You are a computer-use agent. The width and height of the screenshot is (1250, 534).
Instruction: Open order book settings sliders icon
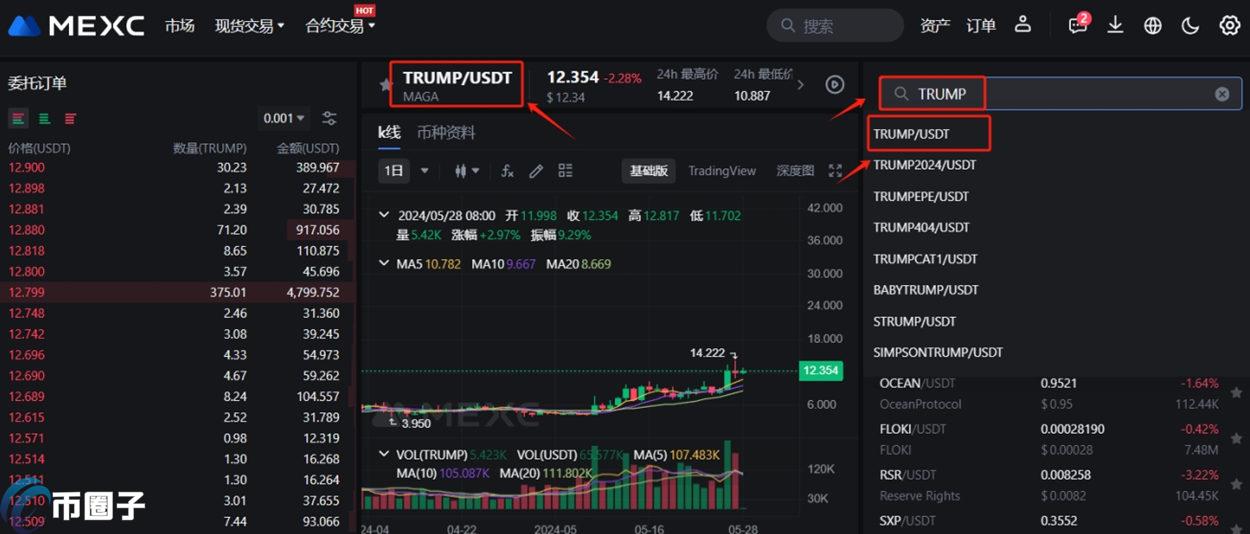click(329, 118)
